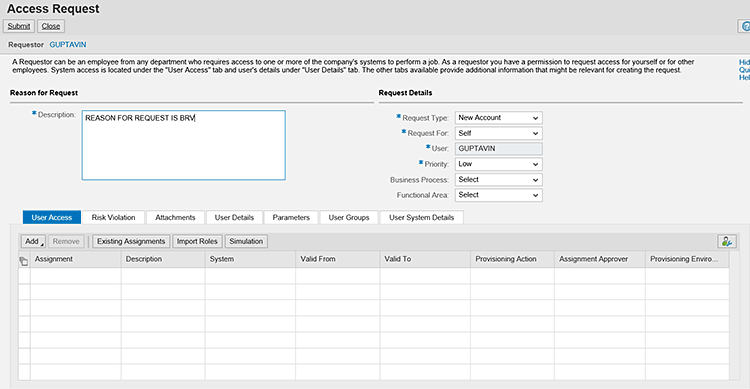Go to the User System Details tab
This screenshot has height=389, width=750.
(x=421, y=217)
